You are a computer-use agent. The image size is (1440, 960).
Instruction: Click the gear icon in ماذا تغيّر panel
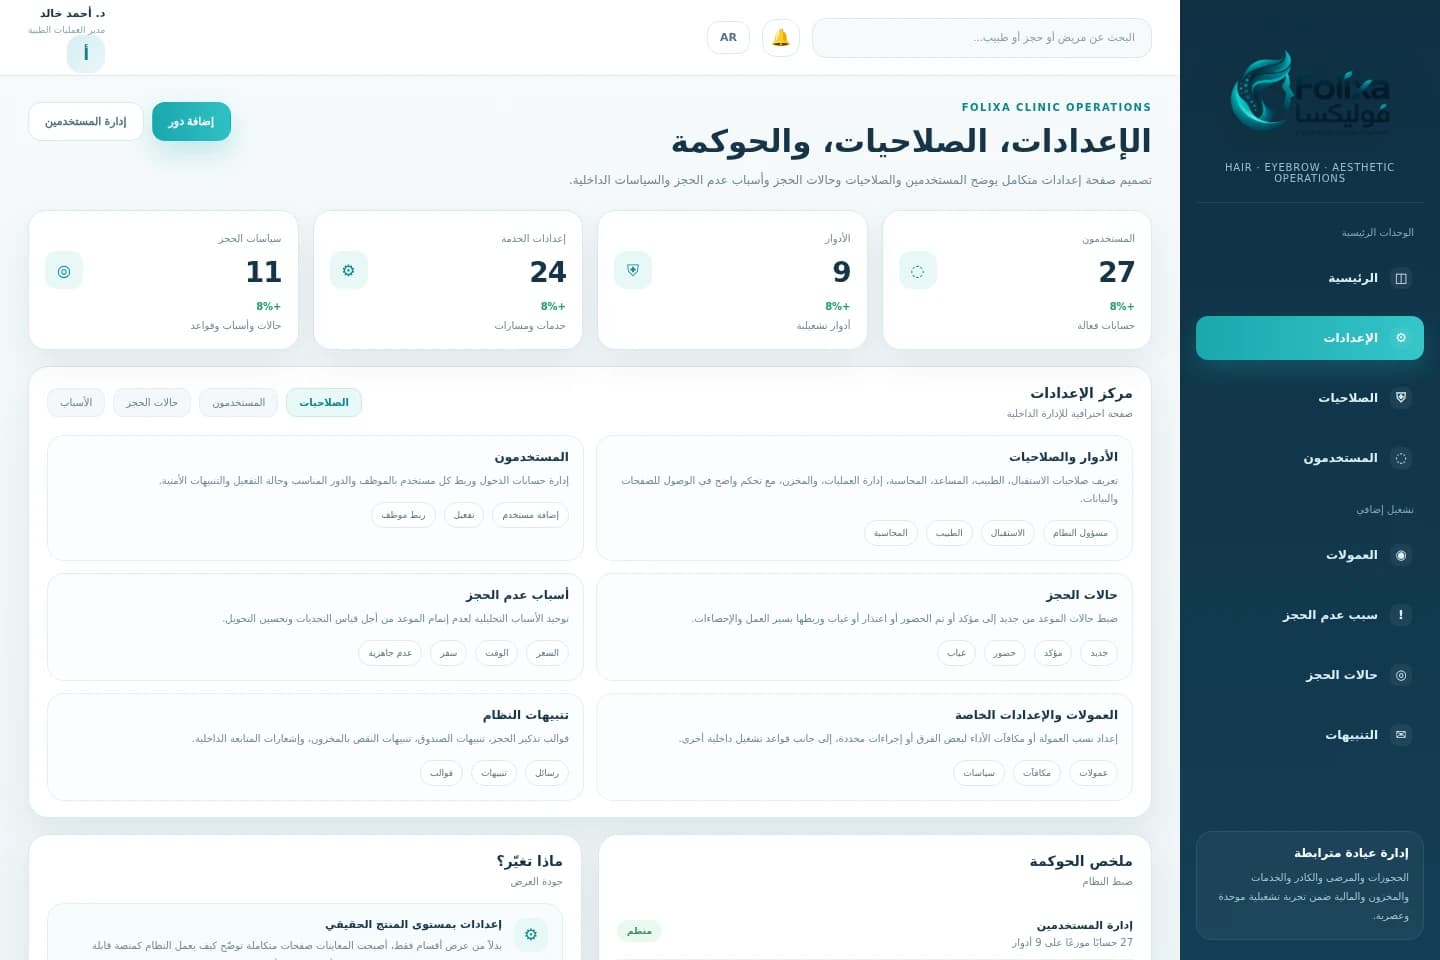pos(531,934)
